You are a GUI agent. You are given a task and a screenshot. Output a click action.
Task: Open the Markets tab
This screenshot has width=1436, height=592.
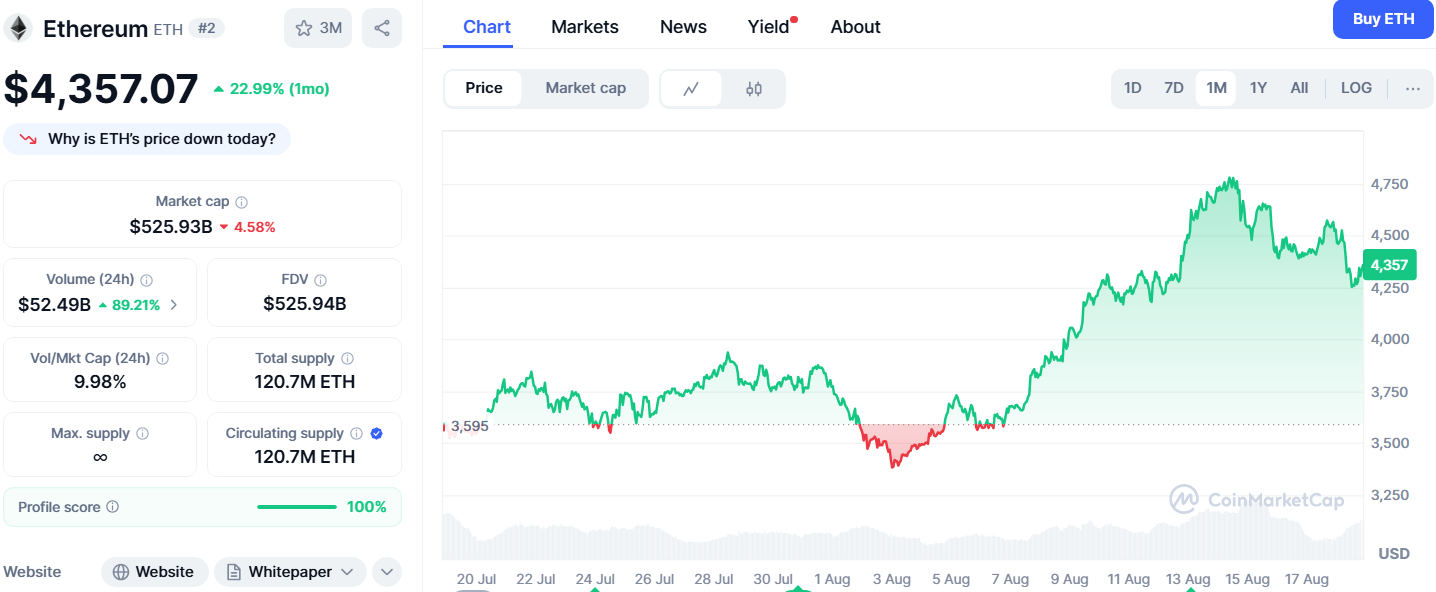(x=585, y=27)
